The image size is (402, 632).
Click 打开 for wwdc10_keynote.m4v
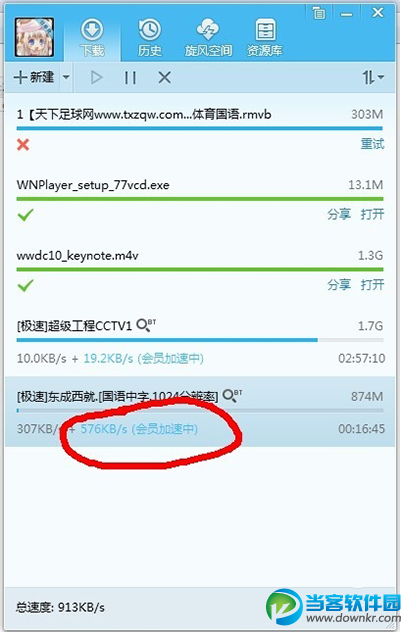click(x=372, y=285)
